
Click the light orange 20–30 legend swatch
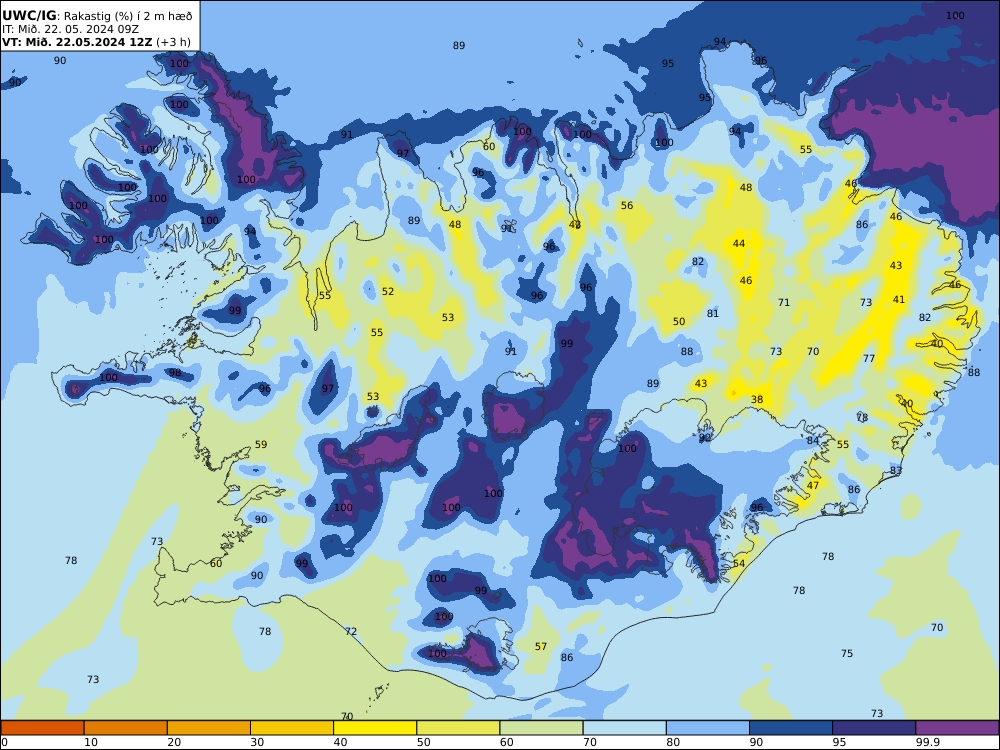point(209,728)
